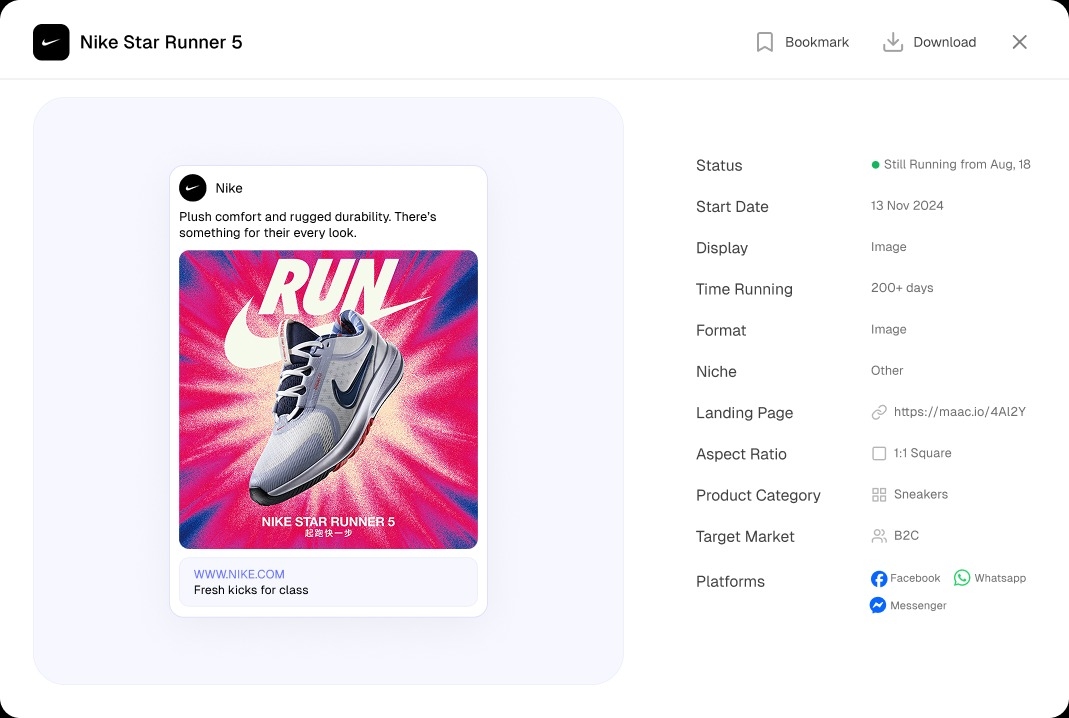Click the Niche field label

pyautogui.click(x=716, y=372)
